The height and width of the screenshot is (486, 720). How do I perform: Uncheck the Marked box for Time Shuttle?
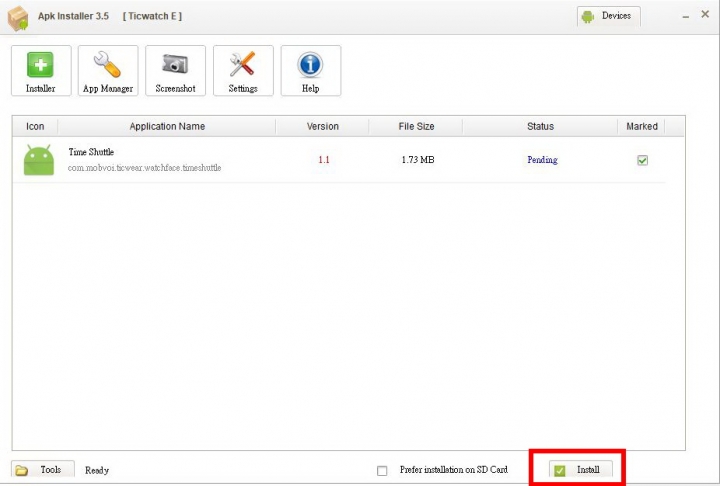point(642,160)
